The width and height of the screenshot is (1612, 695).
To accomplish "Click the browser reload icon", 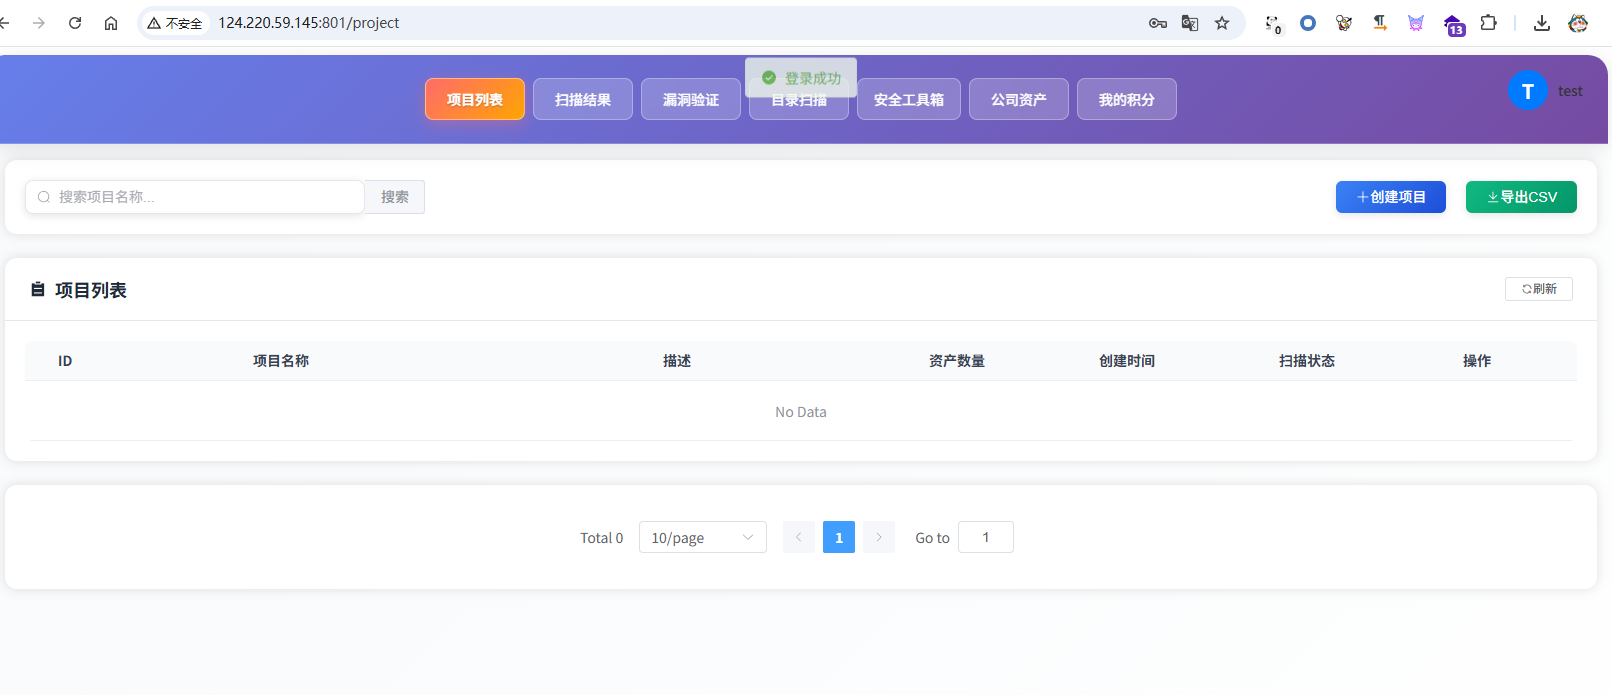I will click(75, 23).
